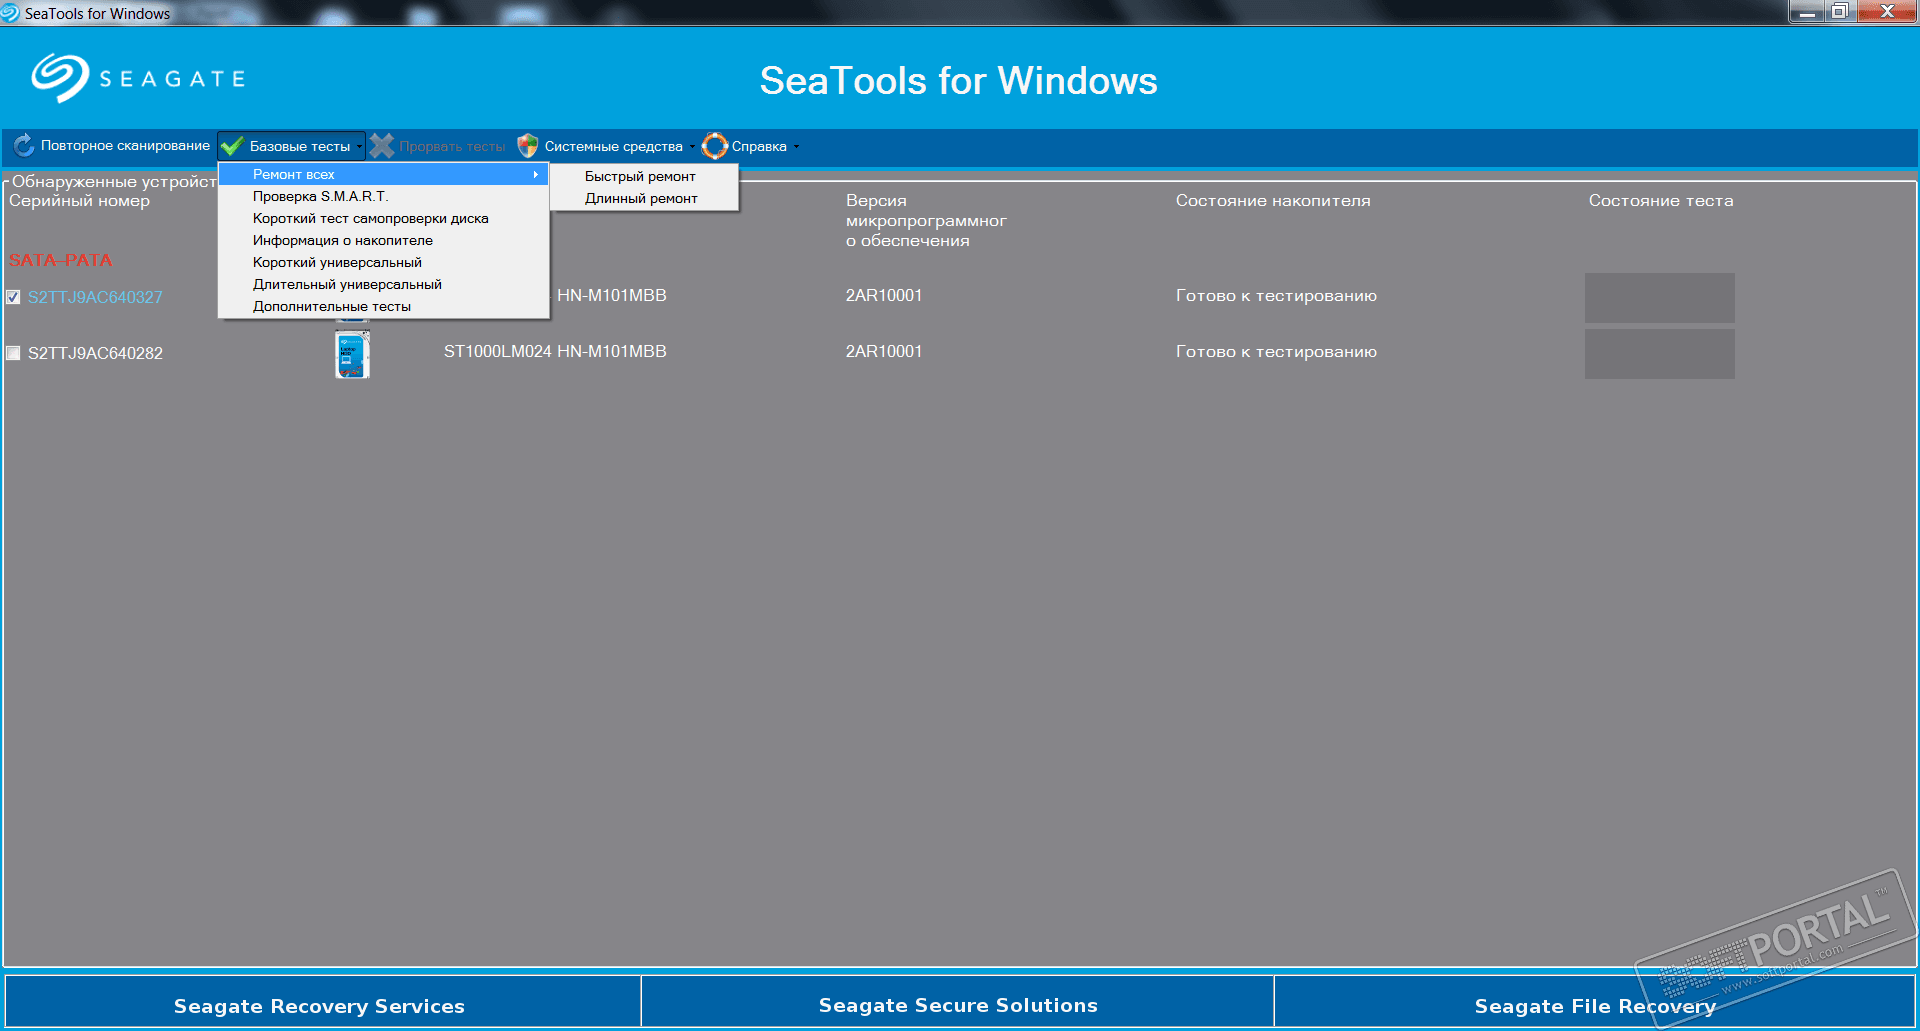Click serial number S2TTJ9AC640282 text
The width and height of the screenshot is (1920, 1031).
[95, 353]
